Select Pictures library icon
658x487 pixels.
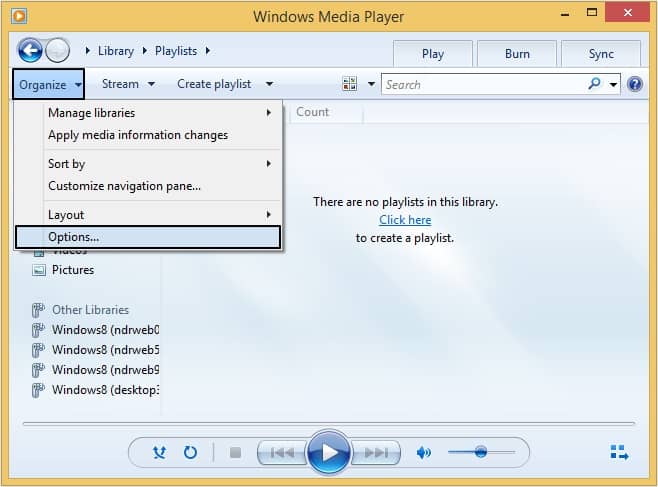point(39,270)
